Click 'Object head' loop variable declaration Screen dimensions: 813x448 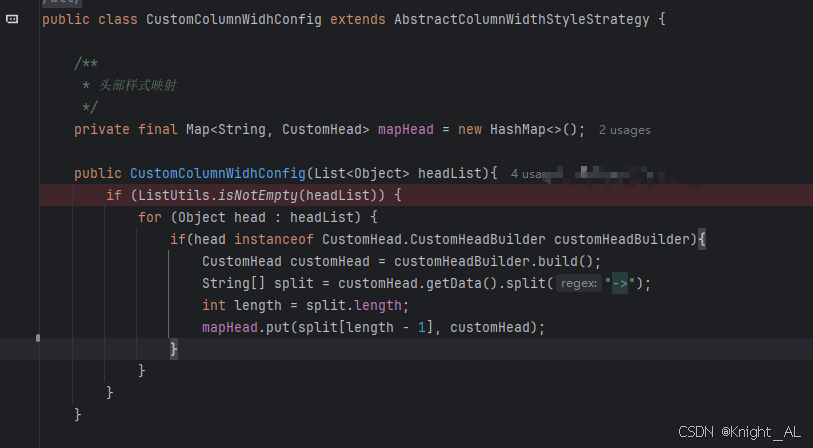point(222,217)
